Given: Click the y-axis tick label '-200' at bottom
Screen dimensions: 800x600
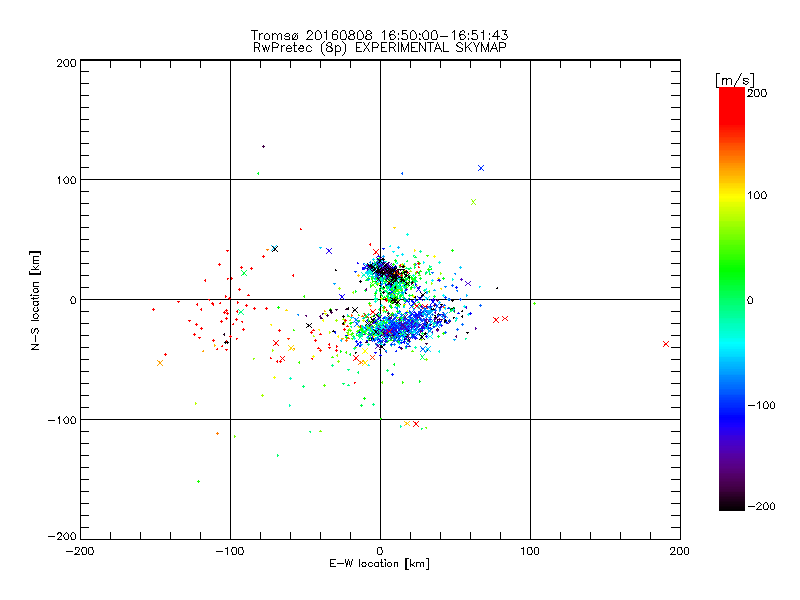Looking at the screenshot, I should [x=62, y=536].
